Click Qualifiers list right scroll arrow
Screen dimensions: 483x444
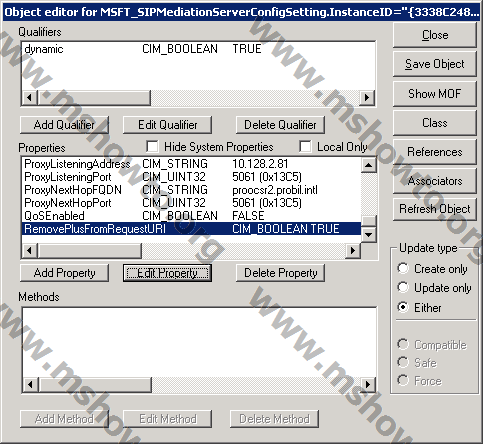(x=367, y=98)
